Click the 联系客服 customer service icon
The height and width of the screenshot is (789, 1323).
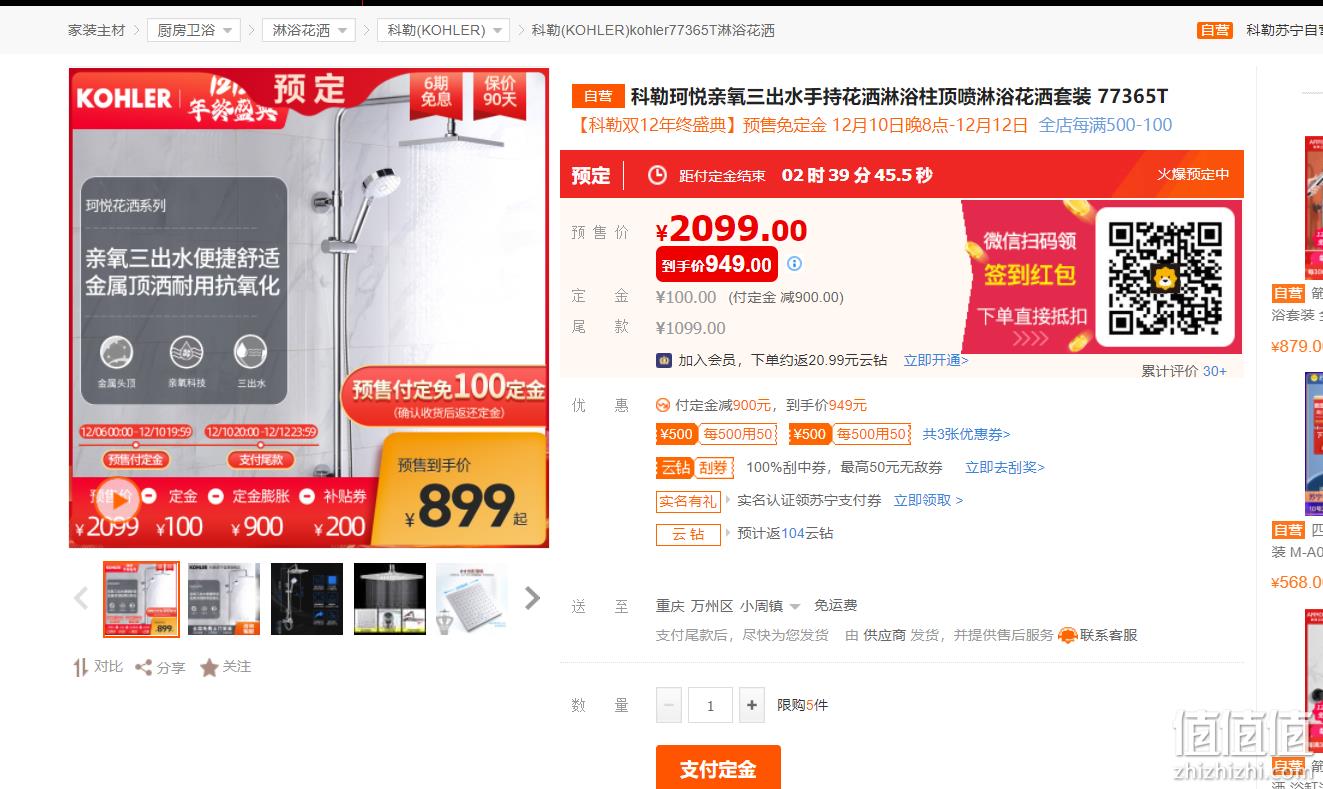pos(1068,635)
